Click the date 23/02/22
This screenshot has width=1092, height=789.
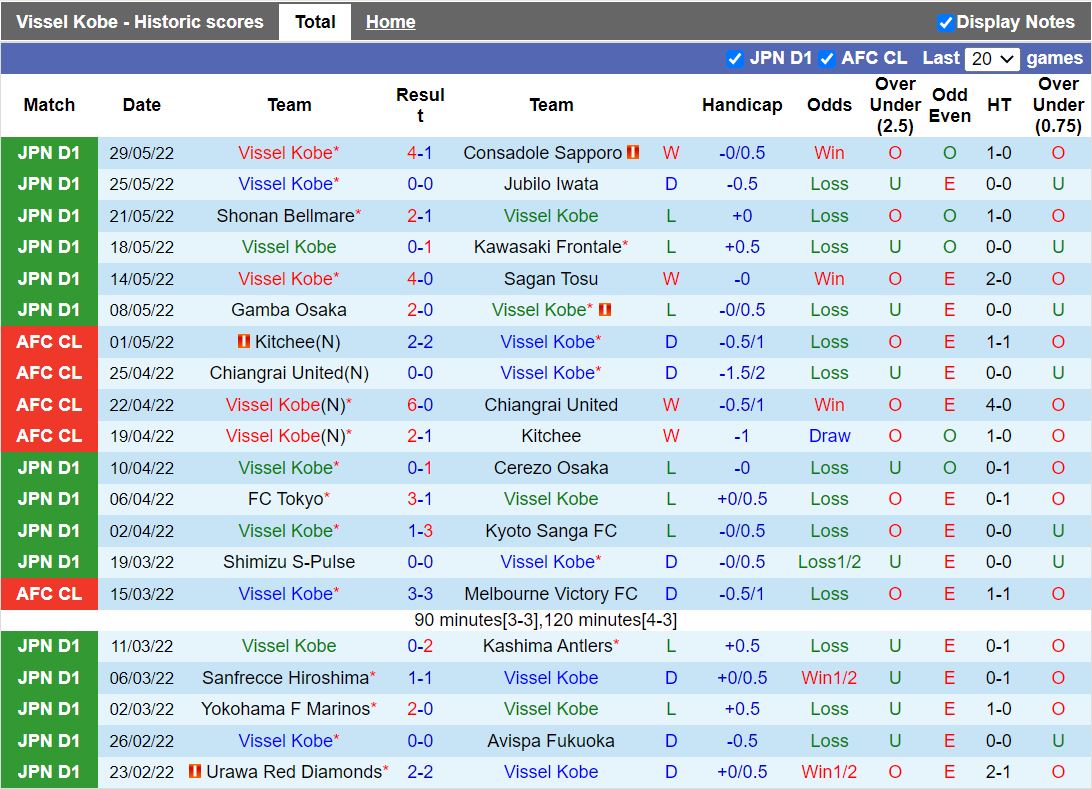pos(141,772)
